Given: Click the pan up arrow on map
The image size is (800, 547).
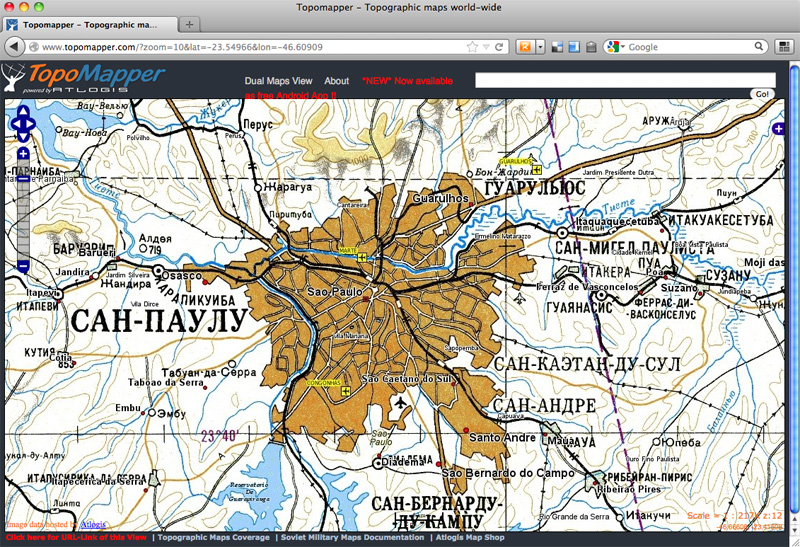Looking at the screenshot, I should tap(23, 112).
